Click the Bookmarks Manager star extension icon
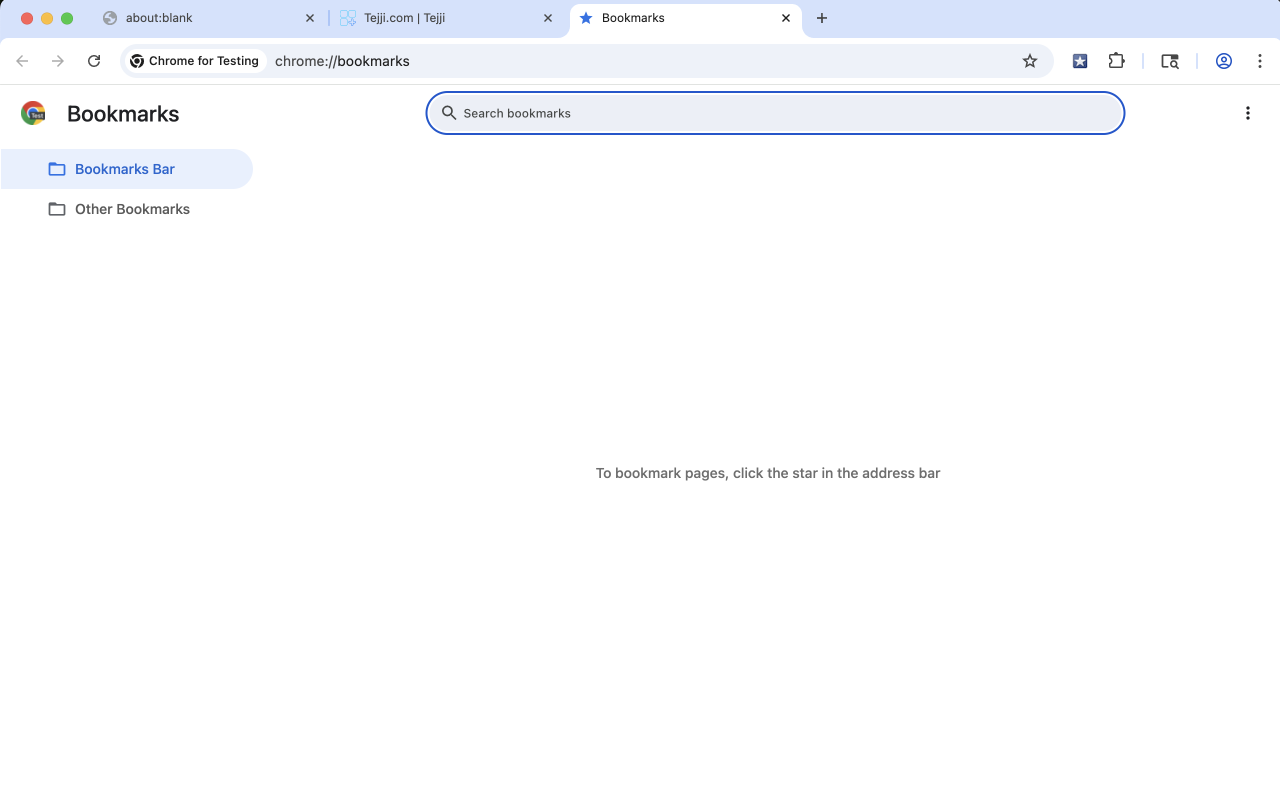Screen dimensions: 1280x800 [1080, 61]
